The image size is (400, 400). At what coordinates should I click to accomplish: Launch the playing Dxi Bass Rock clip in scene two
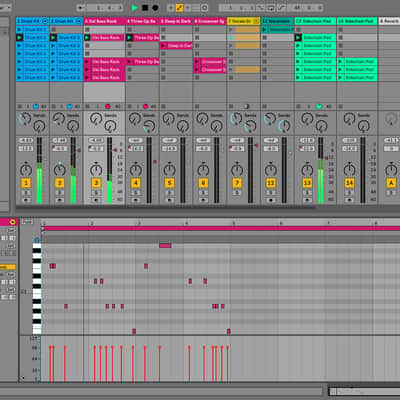click(87, 38)
